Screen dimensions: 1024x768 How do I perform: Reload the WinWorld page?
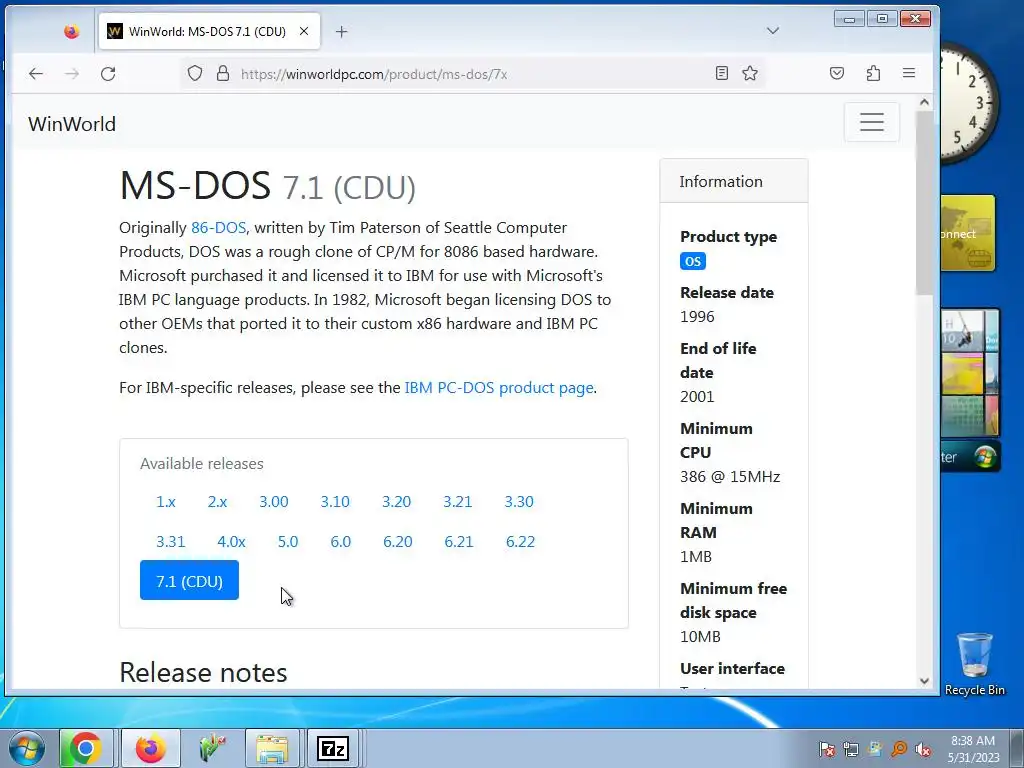point(108,74)
